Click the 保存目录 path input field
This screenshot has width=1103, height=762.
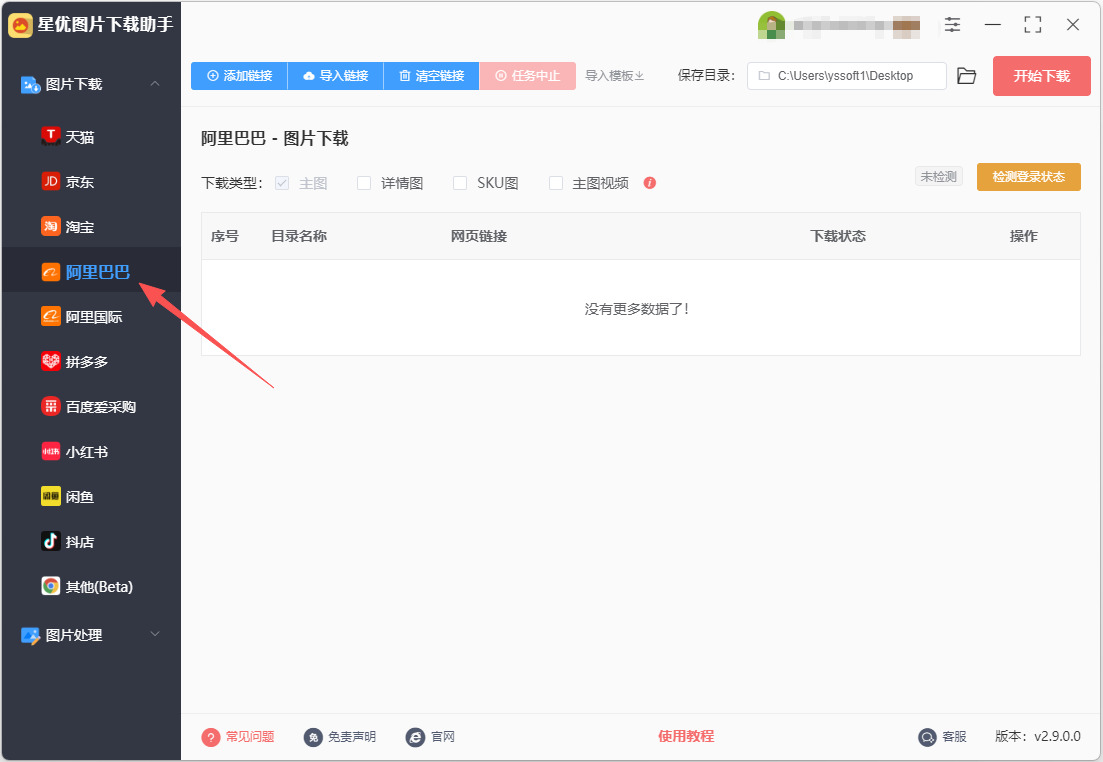[x=846, y=76]
